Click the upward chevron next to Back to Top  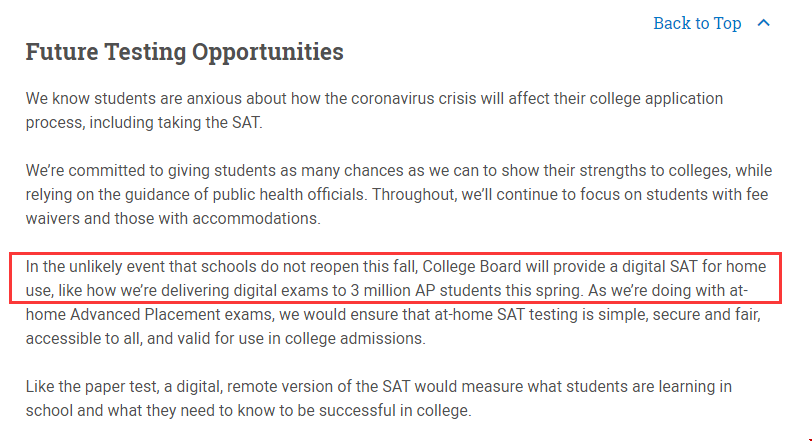pyautogui.click(x=764, y=23)
